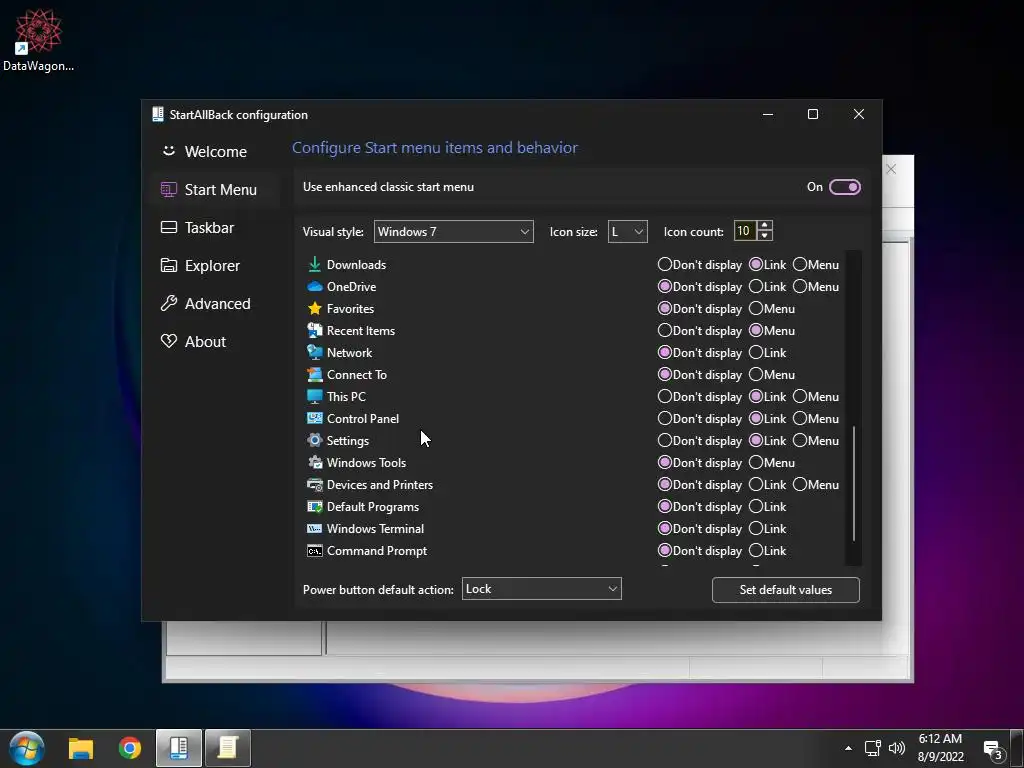Image resolution: width=1024 pixels, height=768 pixels.
Task: Open the Advanced section
Action: [215, 304]
